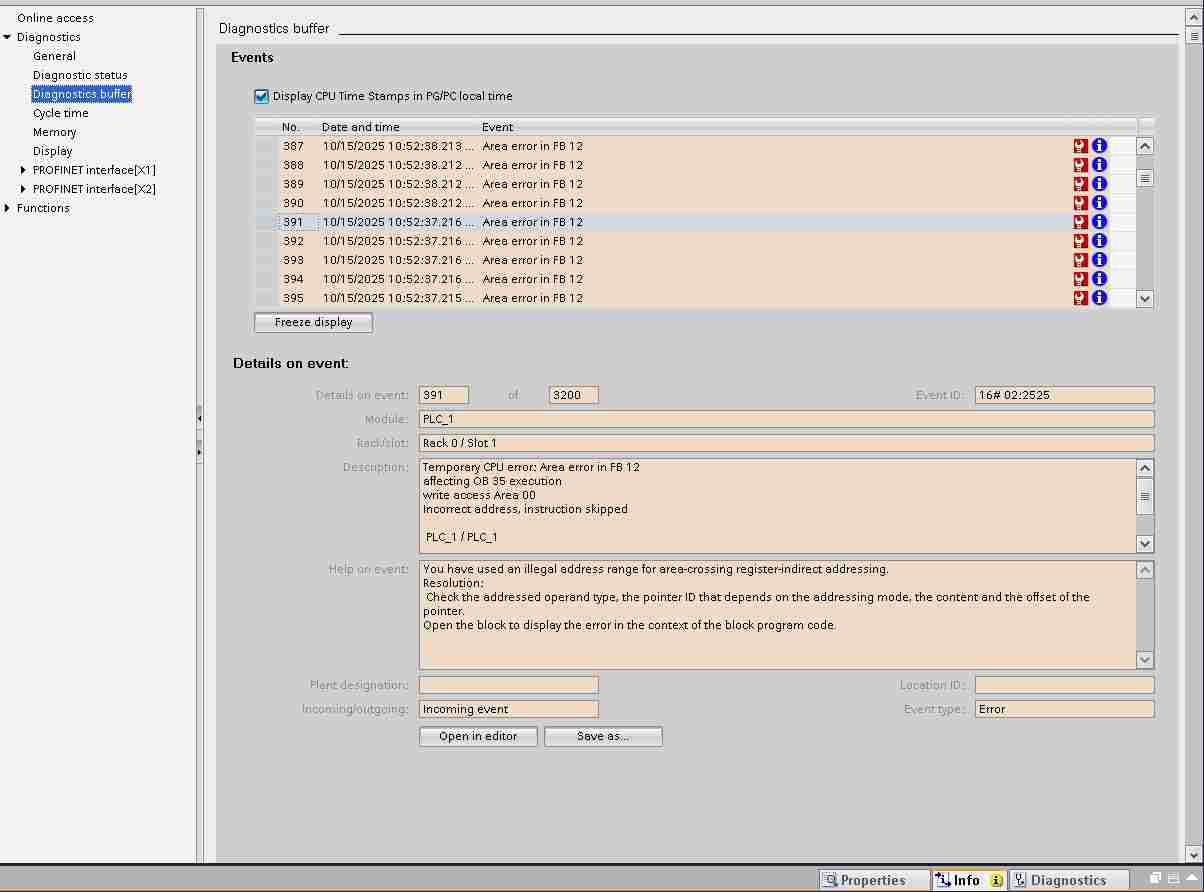Expand inspector panel with bottom-right up arrow

click(1191, 879)
